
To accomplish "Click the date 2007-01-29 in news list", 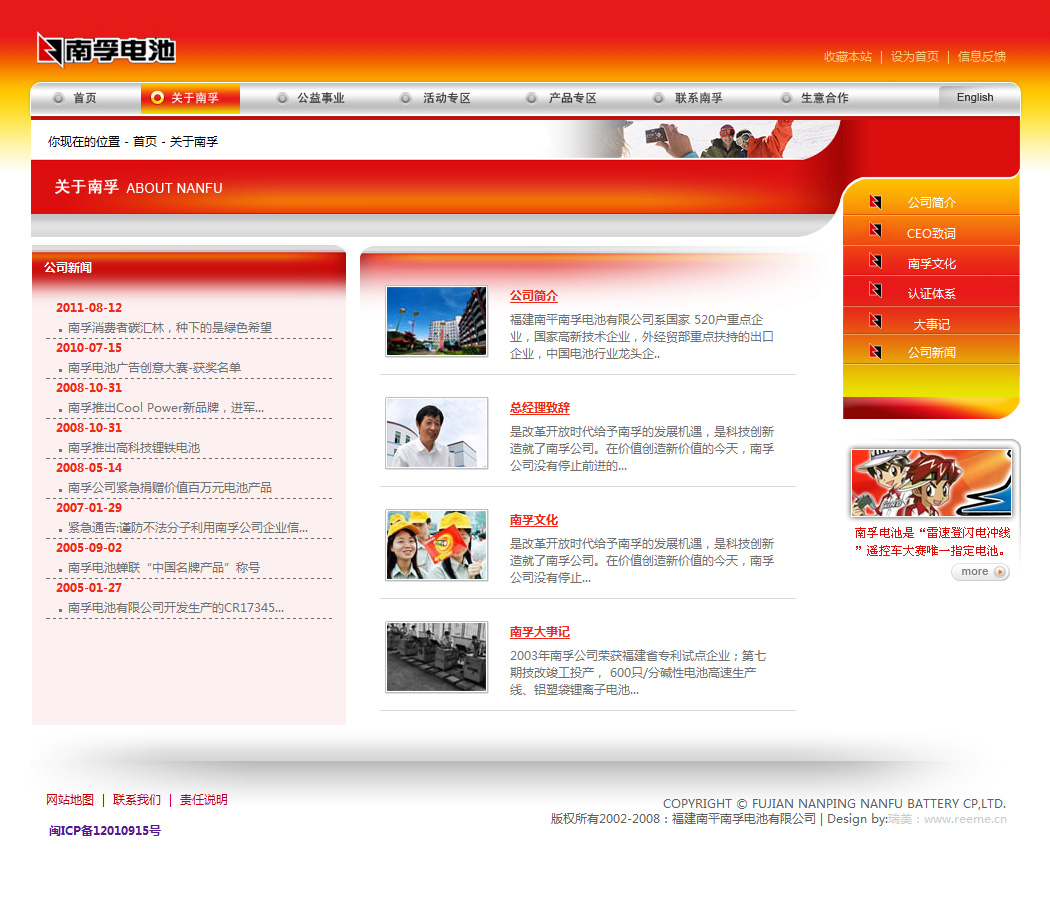I will click(89, 508).
